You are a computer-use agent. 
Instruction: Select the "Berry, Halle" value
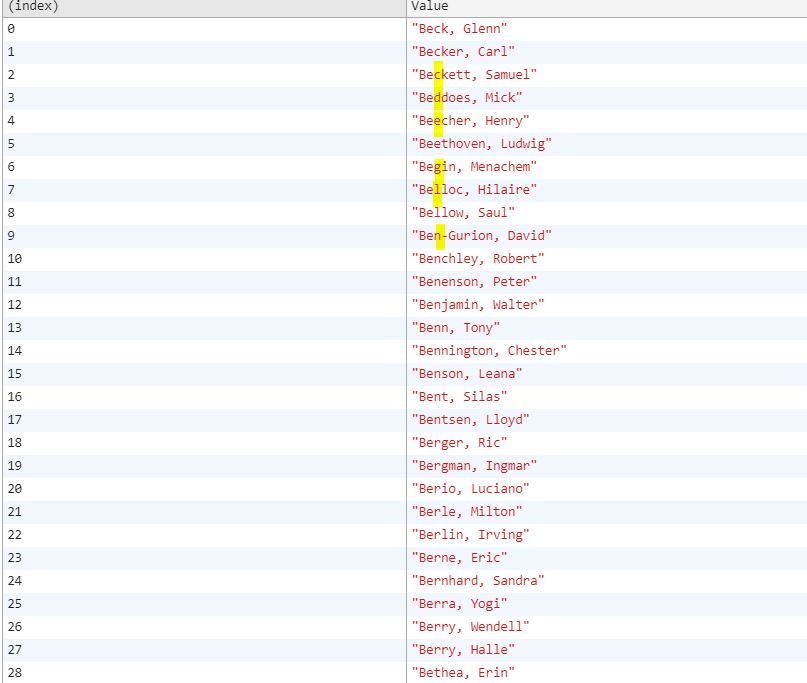click(463, 650)
